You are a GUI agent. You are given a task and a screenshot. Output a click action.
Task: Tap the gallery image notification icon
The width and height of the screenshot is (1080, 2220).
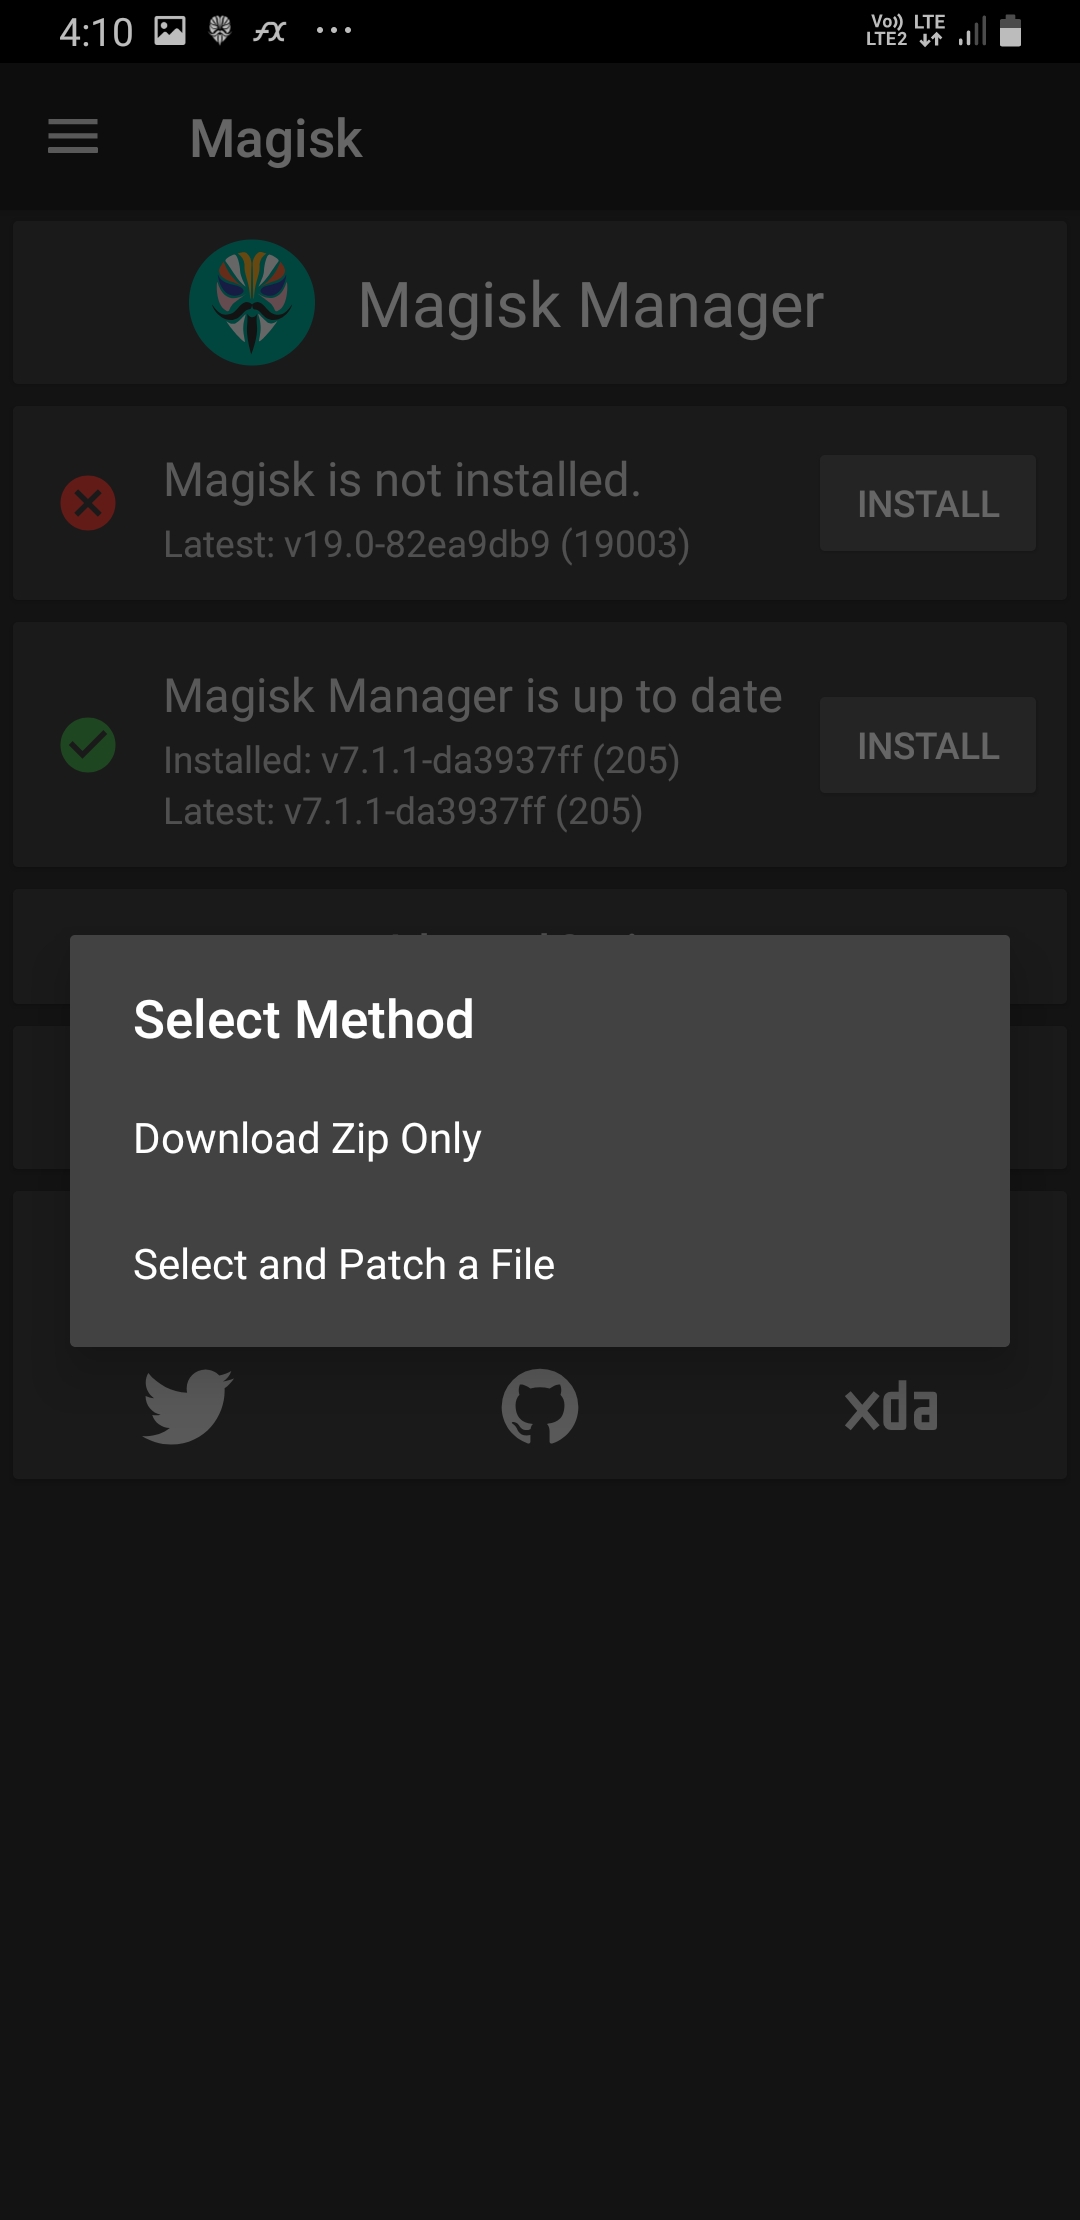(x=170, y=31)
